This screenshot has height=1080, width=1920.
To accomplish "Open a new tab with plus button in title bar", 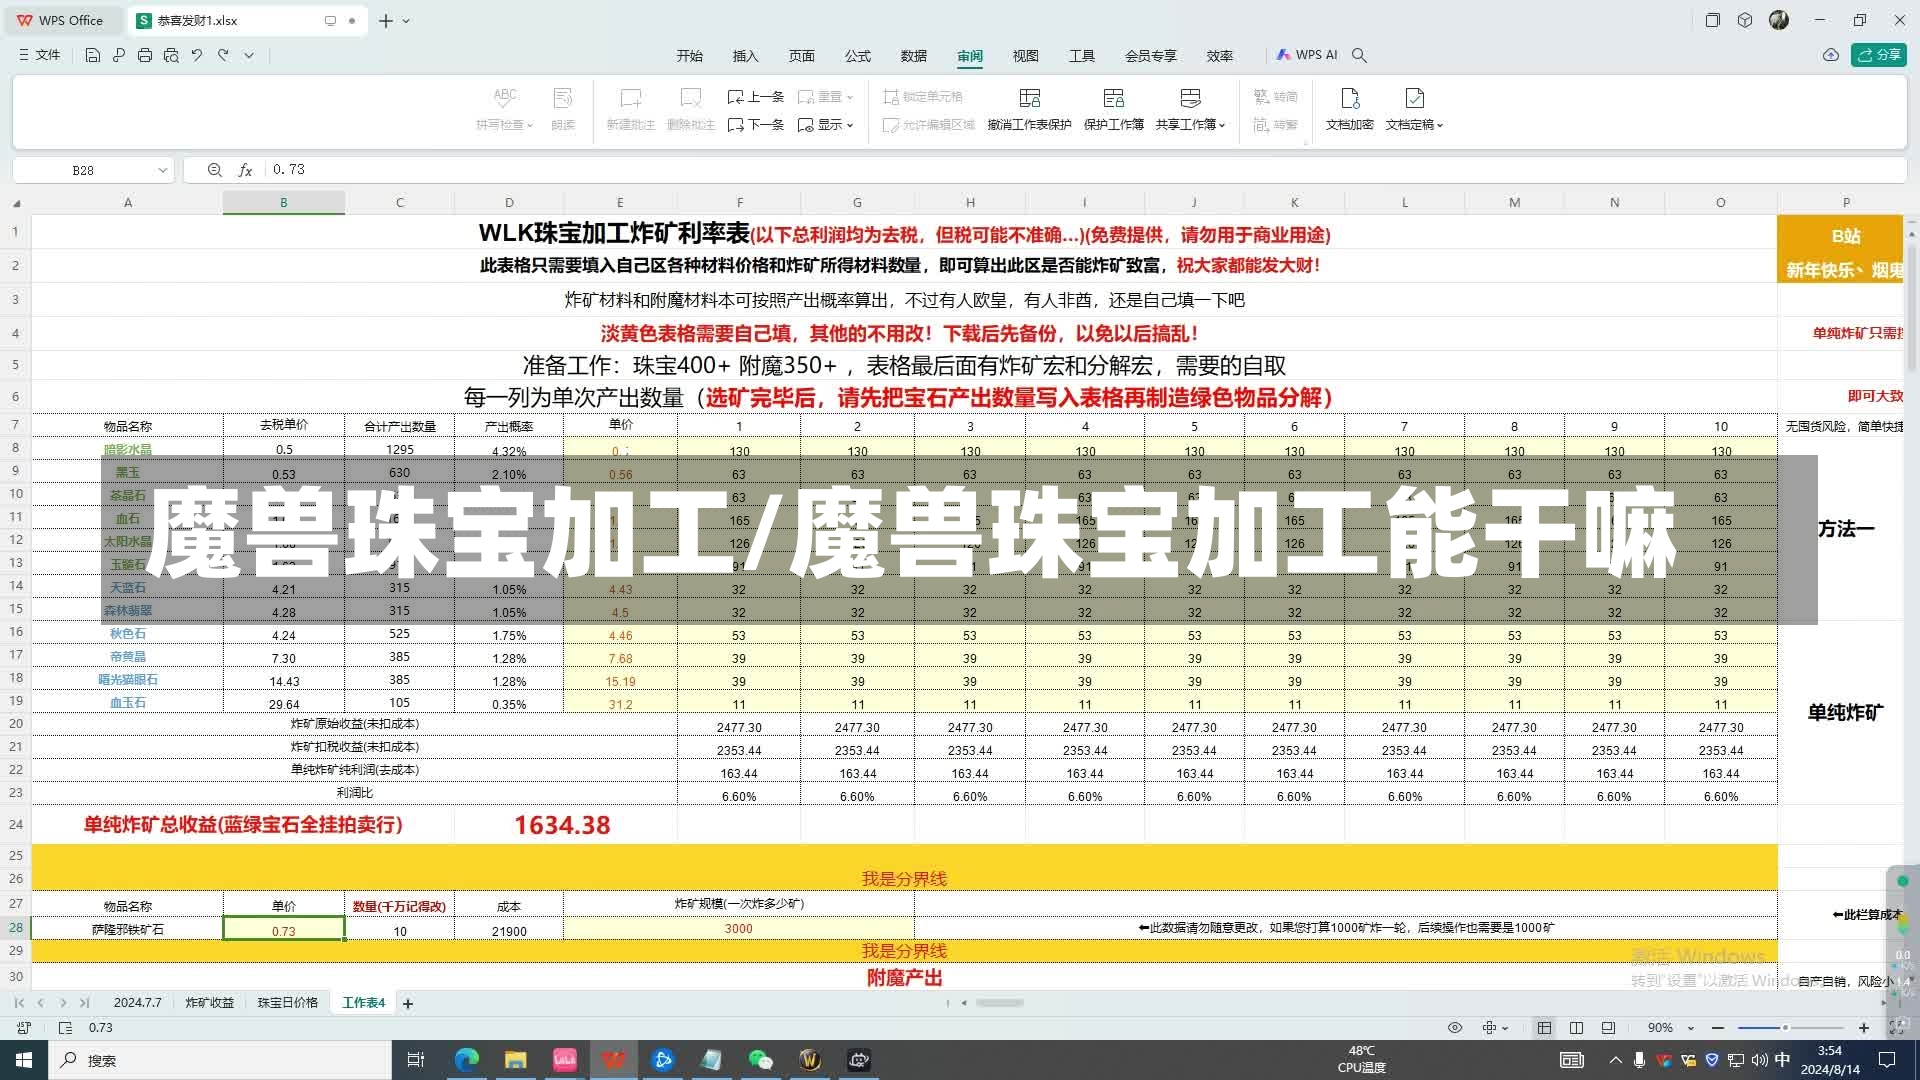I will point(385,20).
